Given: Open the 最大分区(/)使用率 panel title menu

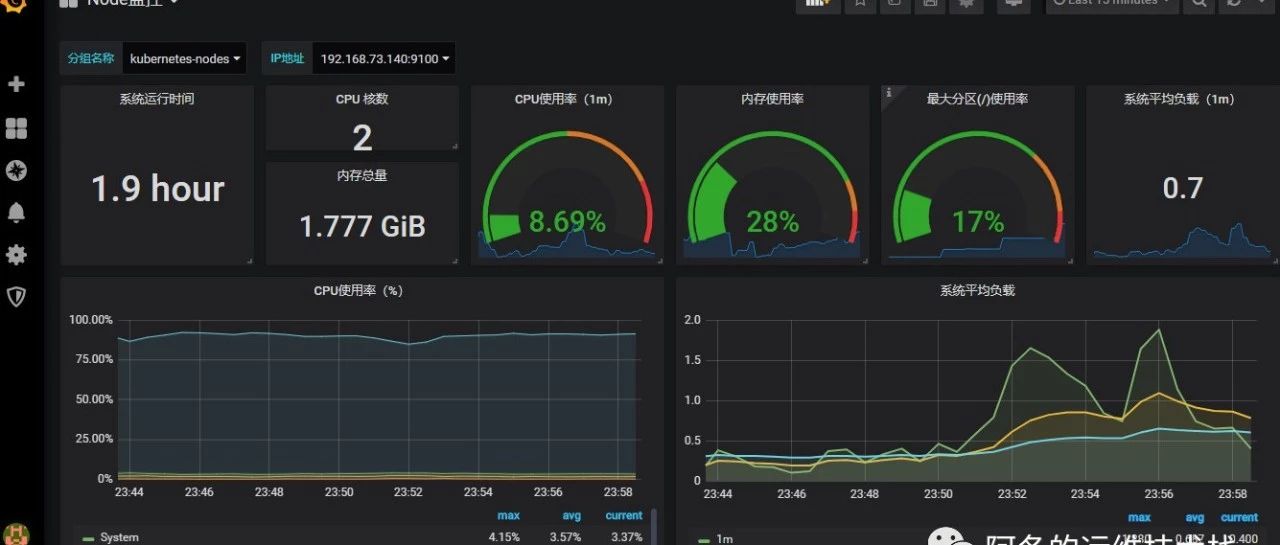Looking at the screenshot, I should [977, 99].
